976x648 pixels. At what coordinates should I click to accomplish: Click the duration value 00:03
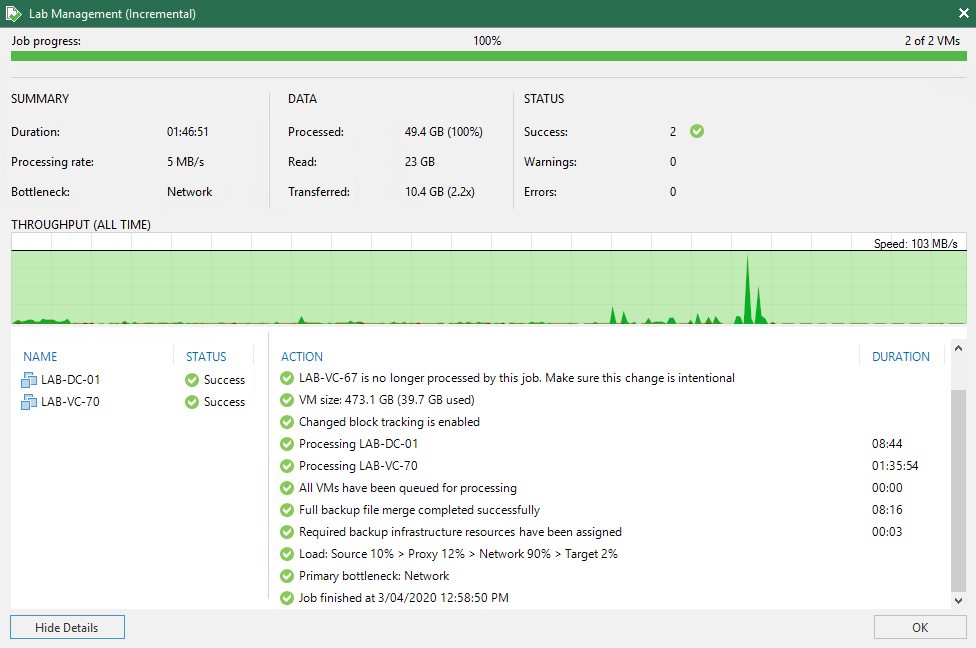point(887,532)
